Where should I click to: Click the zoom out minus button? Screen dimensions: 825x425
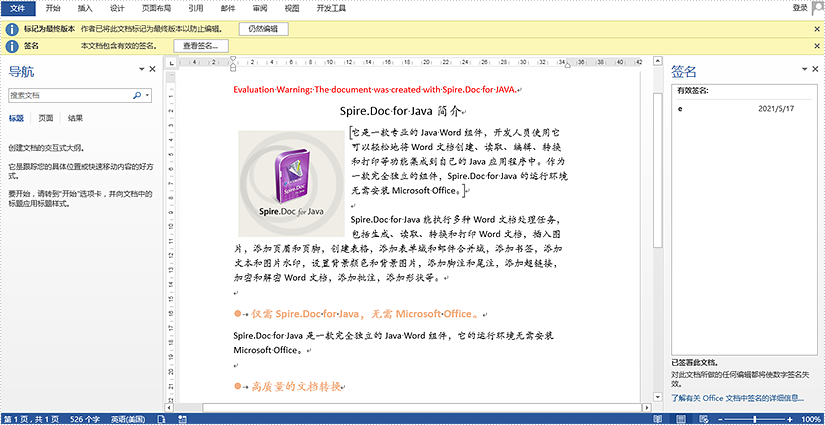(720, 419)
